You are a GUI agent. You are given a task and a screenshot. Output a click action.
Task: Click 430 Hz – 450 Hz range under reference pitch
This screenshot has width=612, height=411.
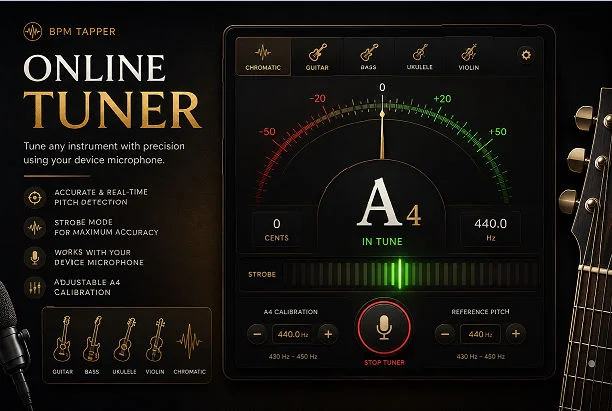(x=480, y=356)
